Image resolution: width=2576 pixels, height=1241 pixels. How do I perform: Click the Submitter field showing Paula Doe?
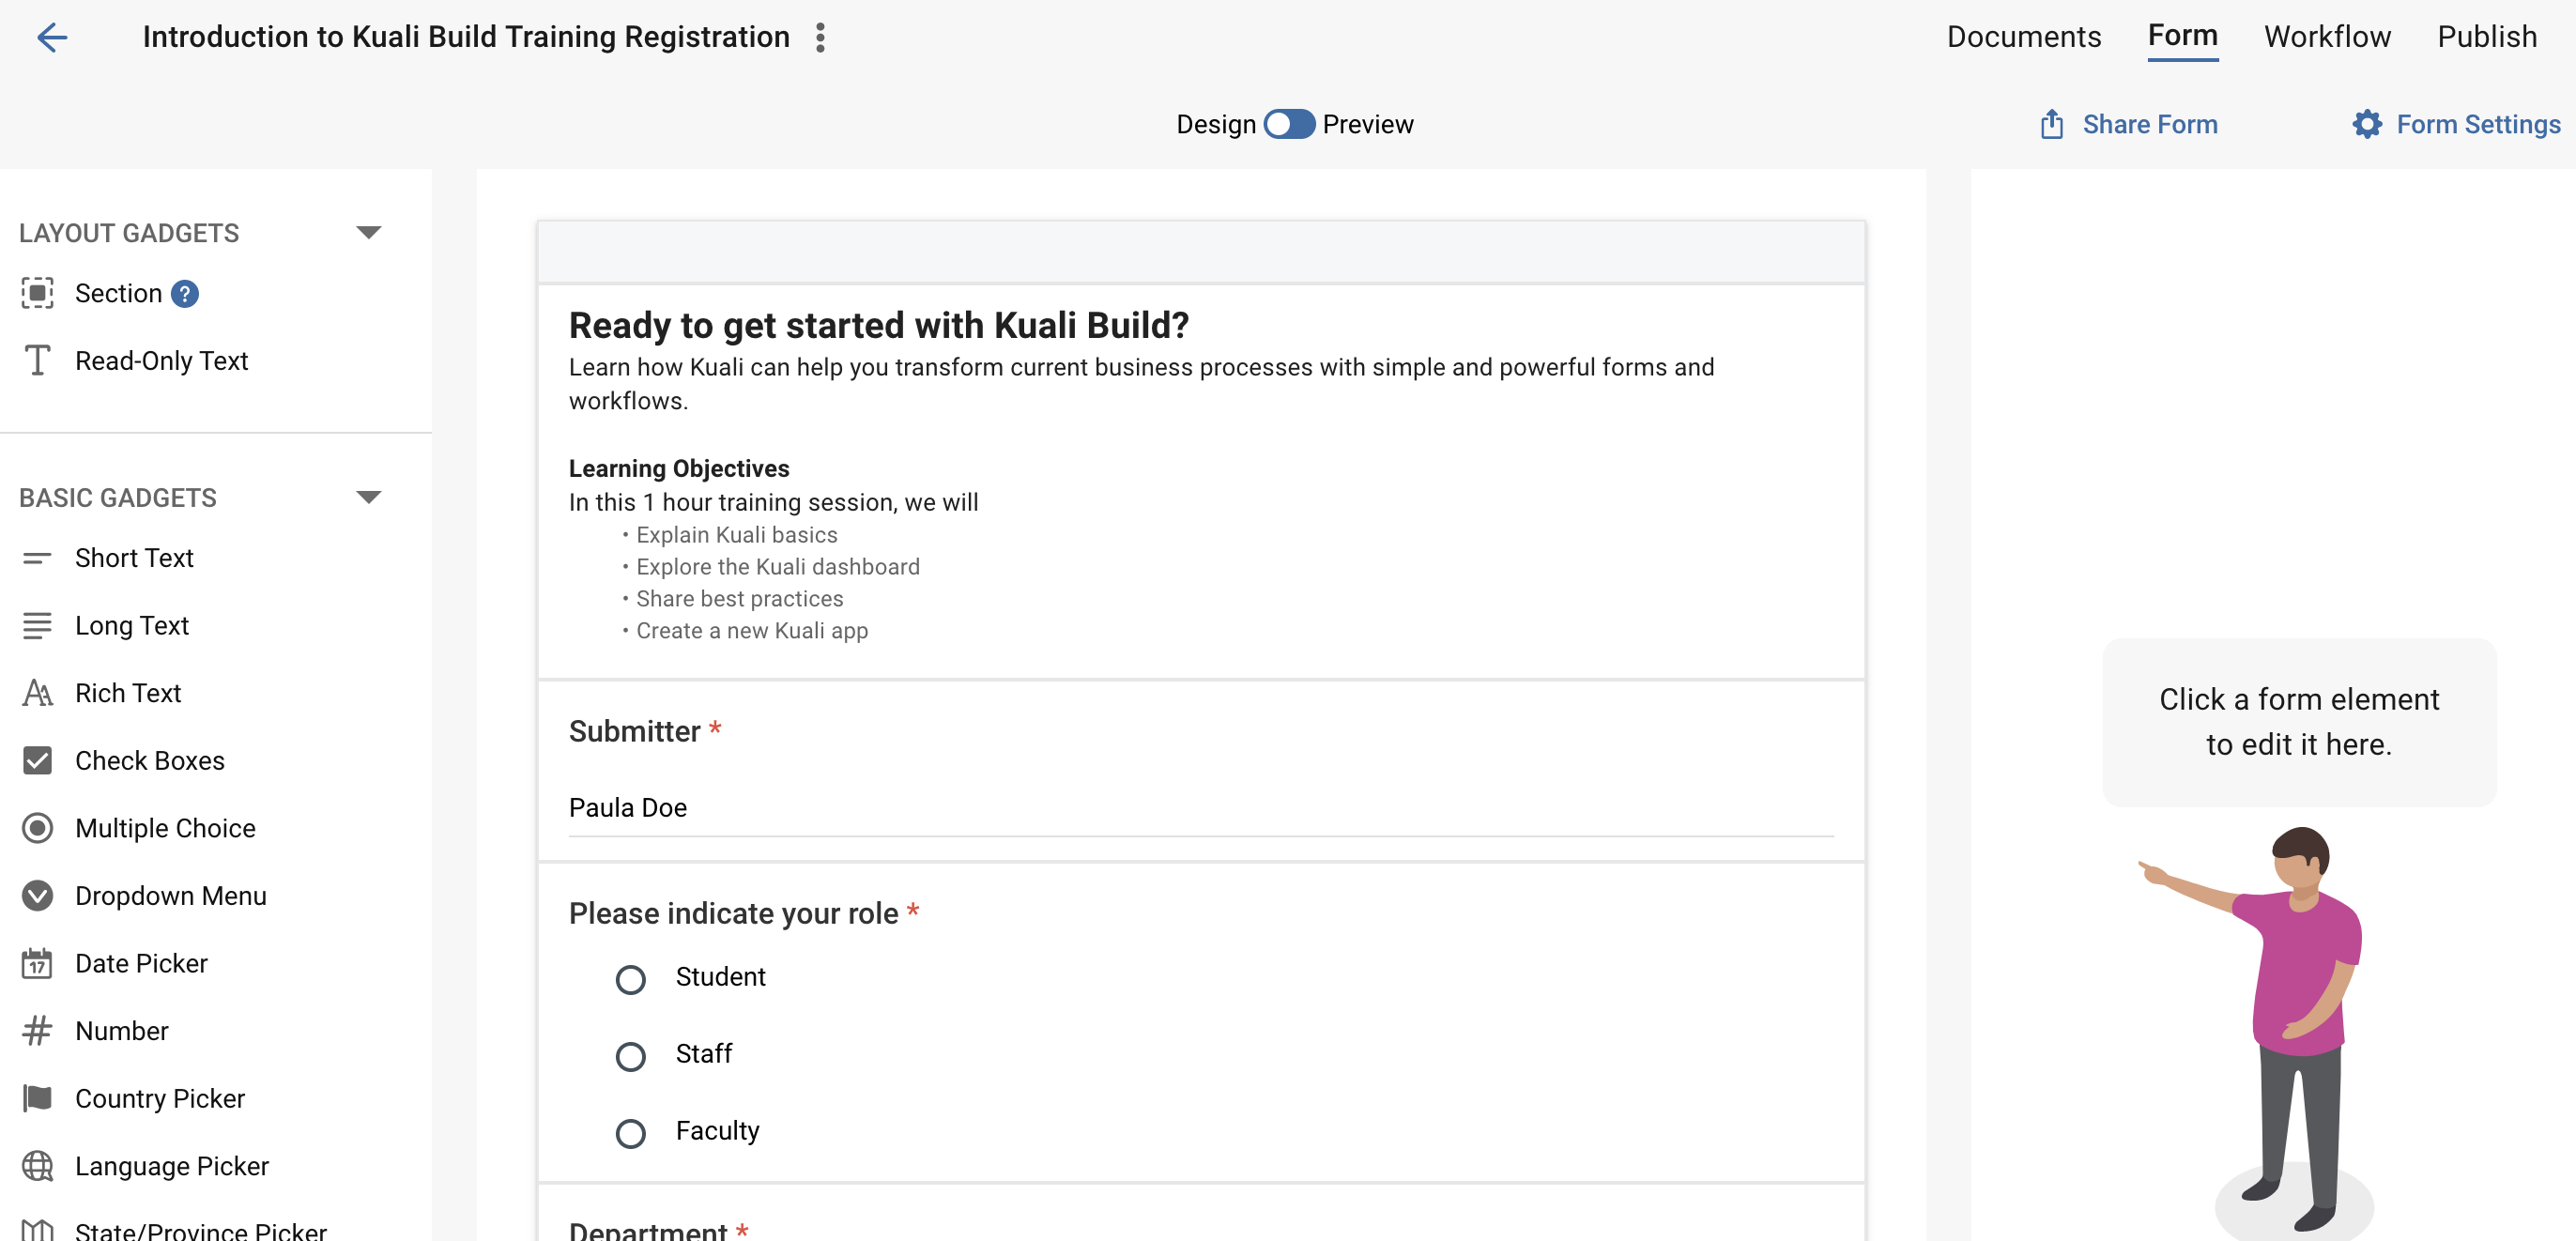(1200, 807)
